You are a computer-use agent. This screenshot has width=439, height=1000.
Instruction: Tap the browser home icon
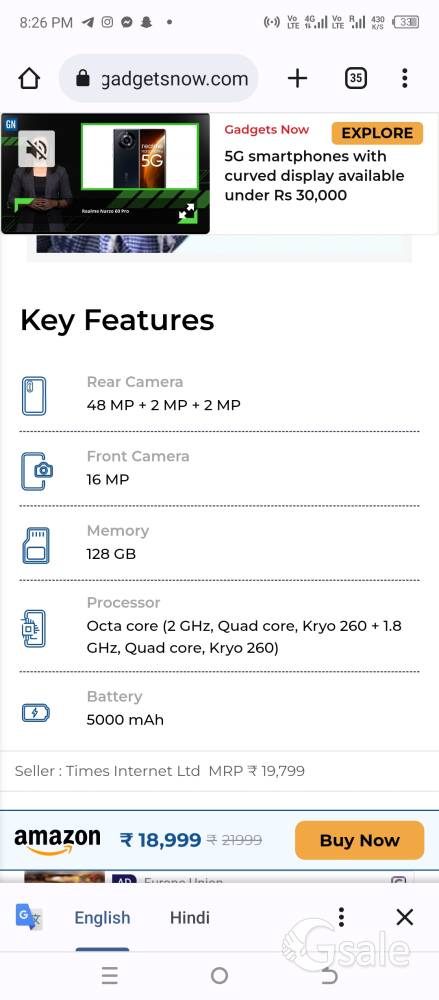point(29,78)
